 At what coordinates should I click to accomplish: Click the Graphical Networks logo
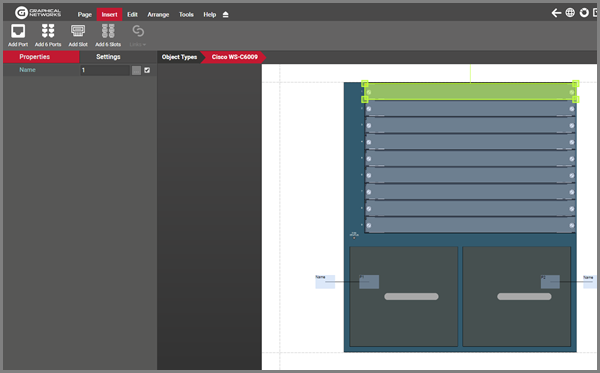[38, 13]
